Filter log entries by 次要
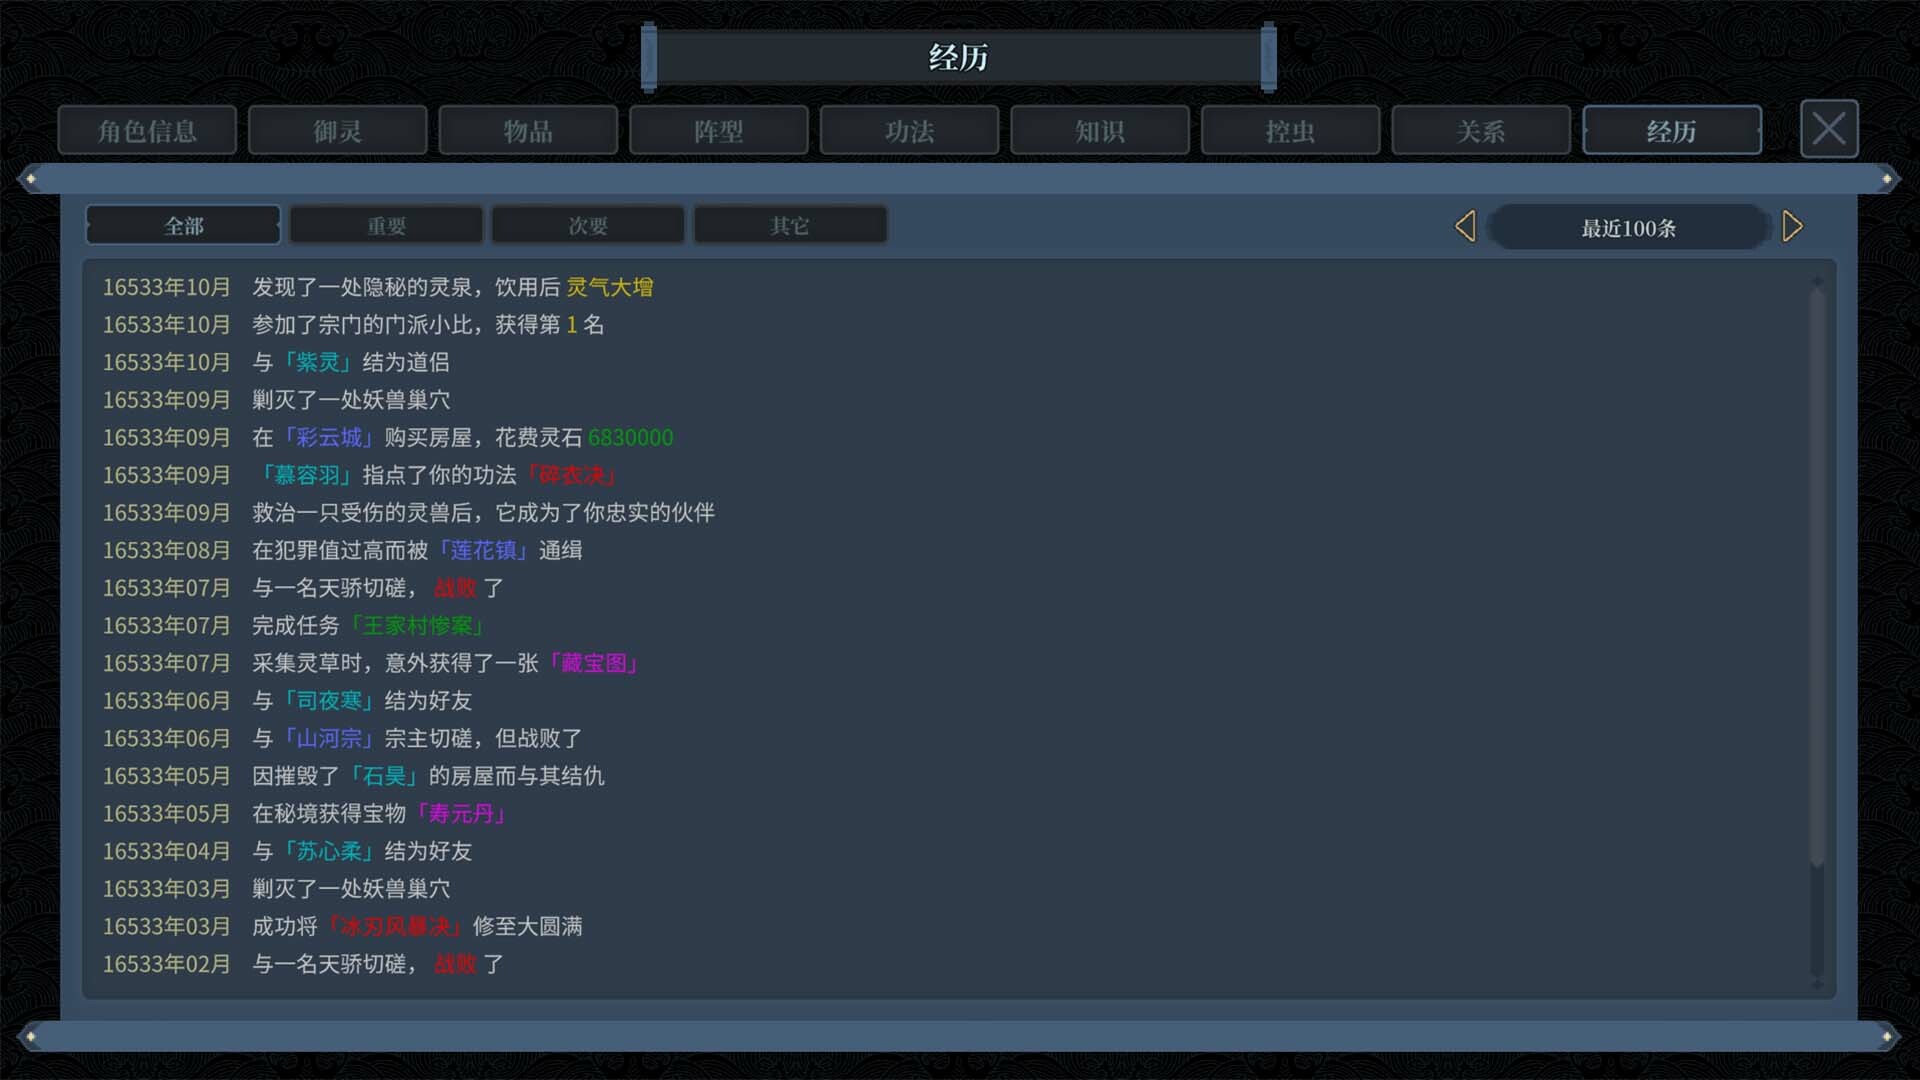The height and width of the screenshot is (1080, 1920). 588,226
